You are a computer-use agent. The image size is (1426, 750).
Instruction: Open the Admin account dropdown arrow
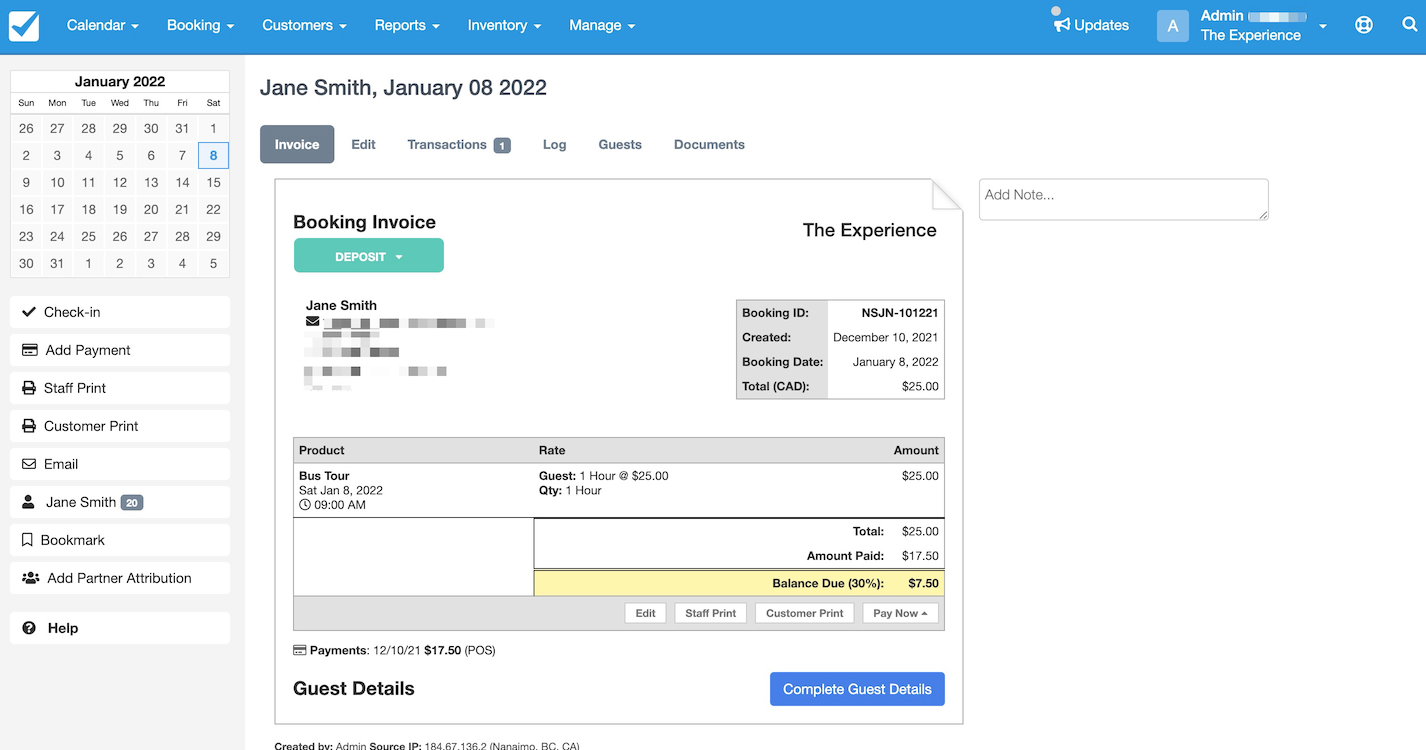coord(1323,27)
